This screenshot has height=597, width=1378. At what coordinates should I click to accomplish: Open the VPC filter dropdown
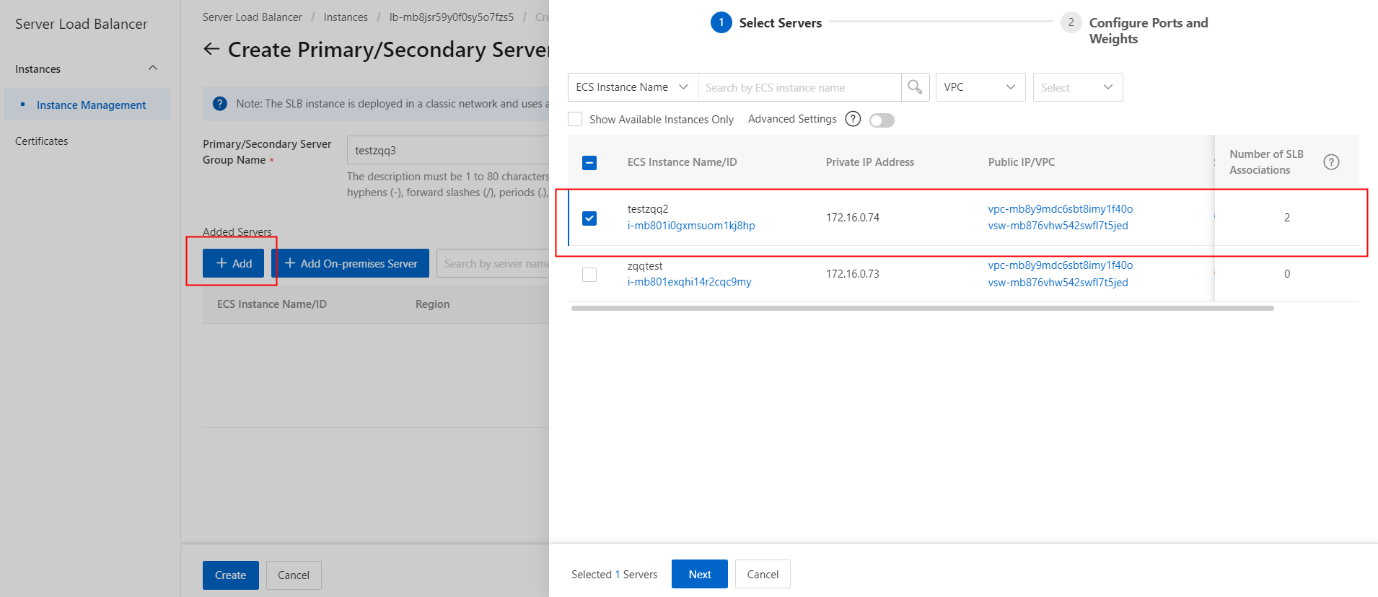coord(980,87)
